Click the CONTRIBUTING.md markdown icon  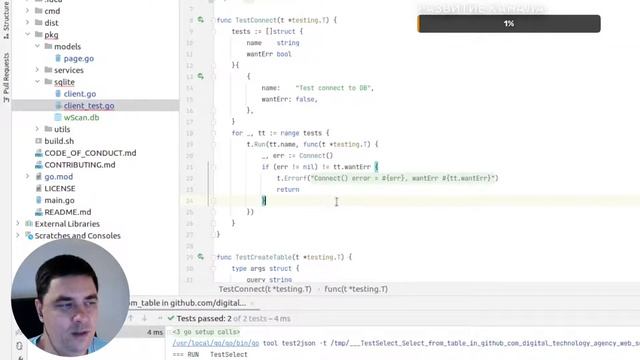tap(39, 165)
